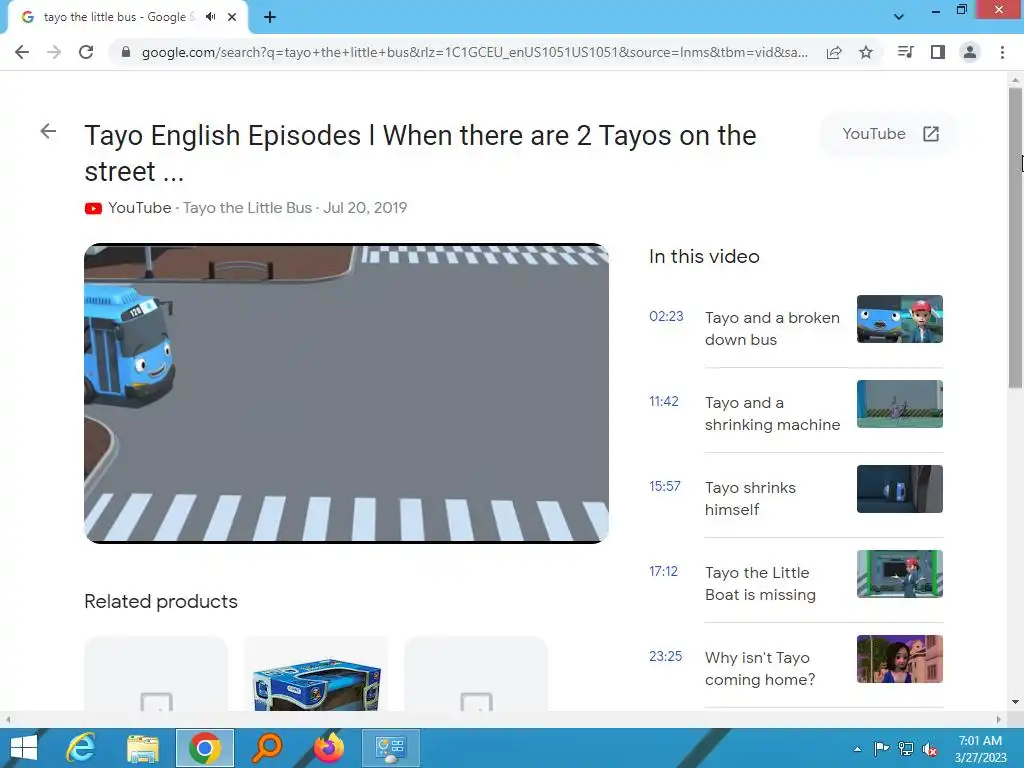The height and width of the screenshot is (768, 1024).
Task: Click the scrollbar up arrow
Action: [1015, 80]
